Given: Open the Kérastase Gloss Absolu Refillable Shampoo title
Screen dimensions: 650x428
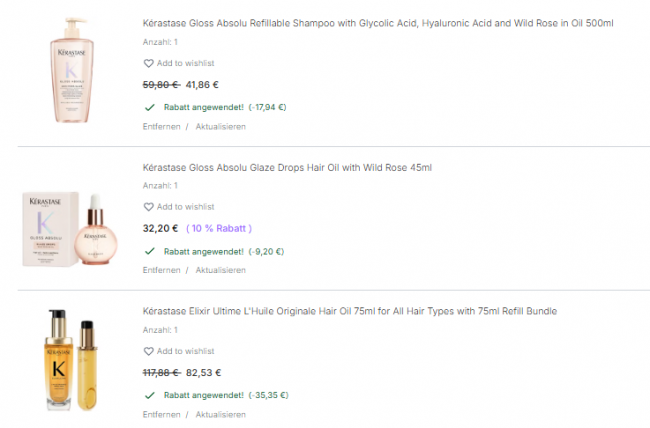Looking at the screenshot, I should pyautogui.click(x=378, y=23).
